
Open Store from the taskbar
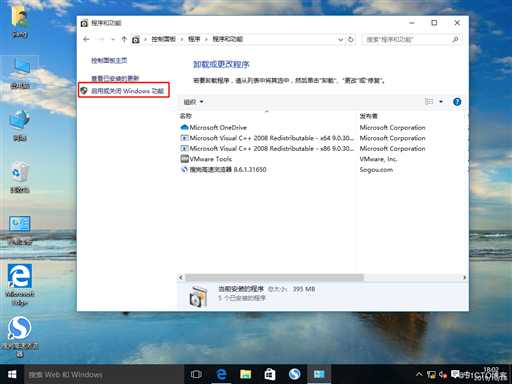[x=270, y=374]
